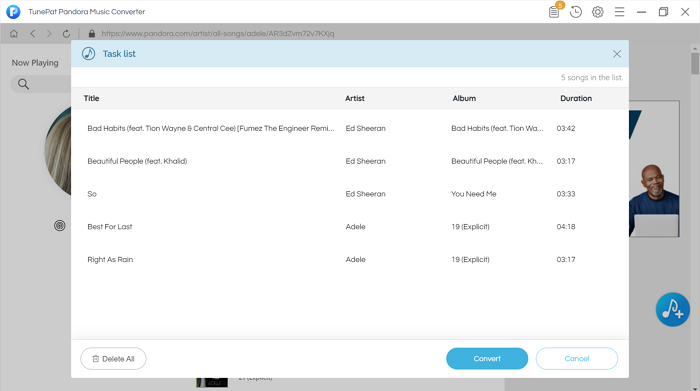Click the 04:18 duration value
Viewport: 700px width, 391px height.
coord(566,227)
